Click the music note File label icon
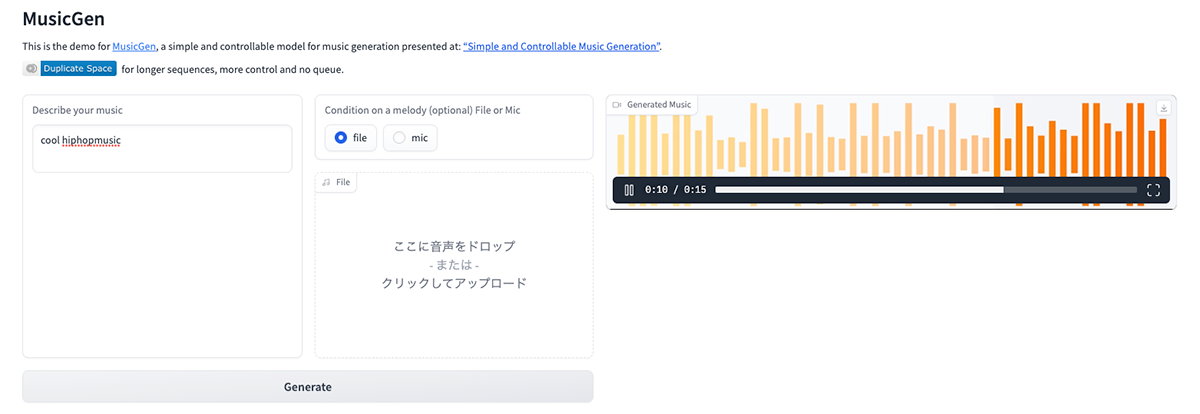 pos(326,182)
